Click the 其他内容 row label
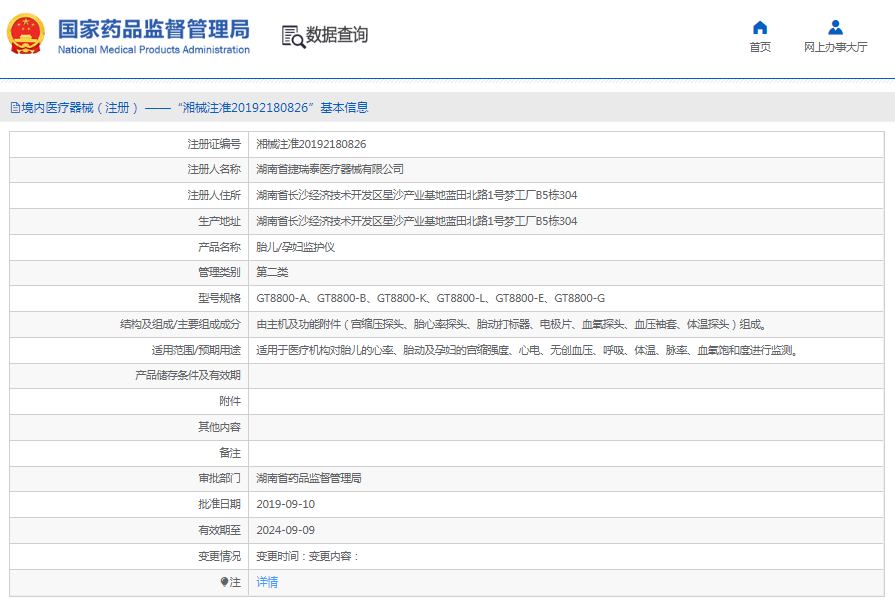 click(x=219, y=427)
